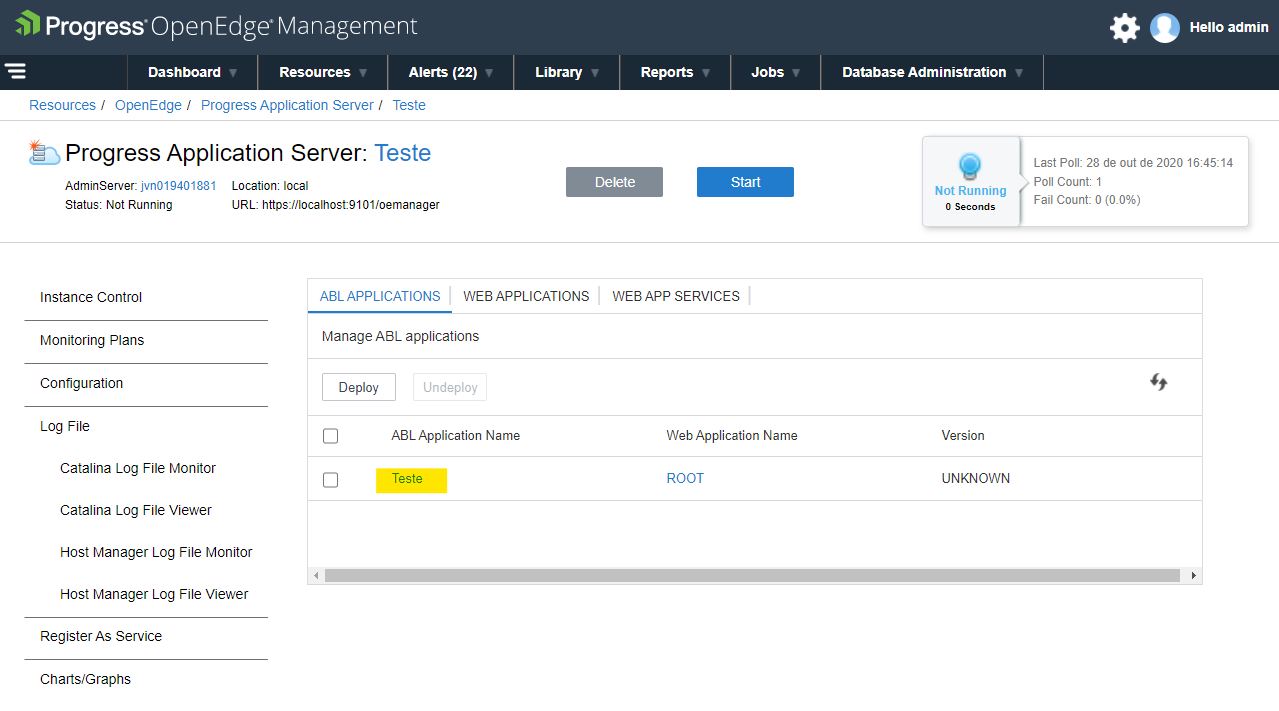Click the Teste link in the page title
Screen dimensions: 1279x711
tap(403, 153)
